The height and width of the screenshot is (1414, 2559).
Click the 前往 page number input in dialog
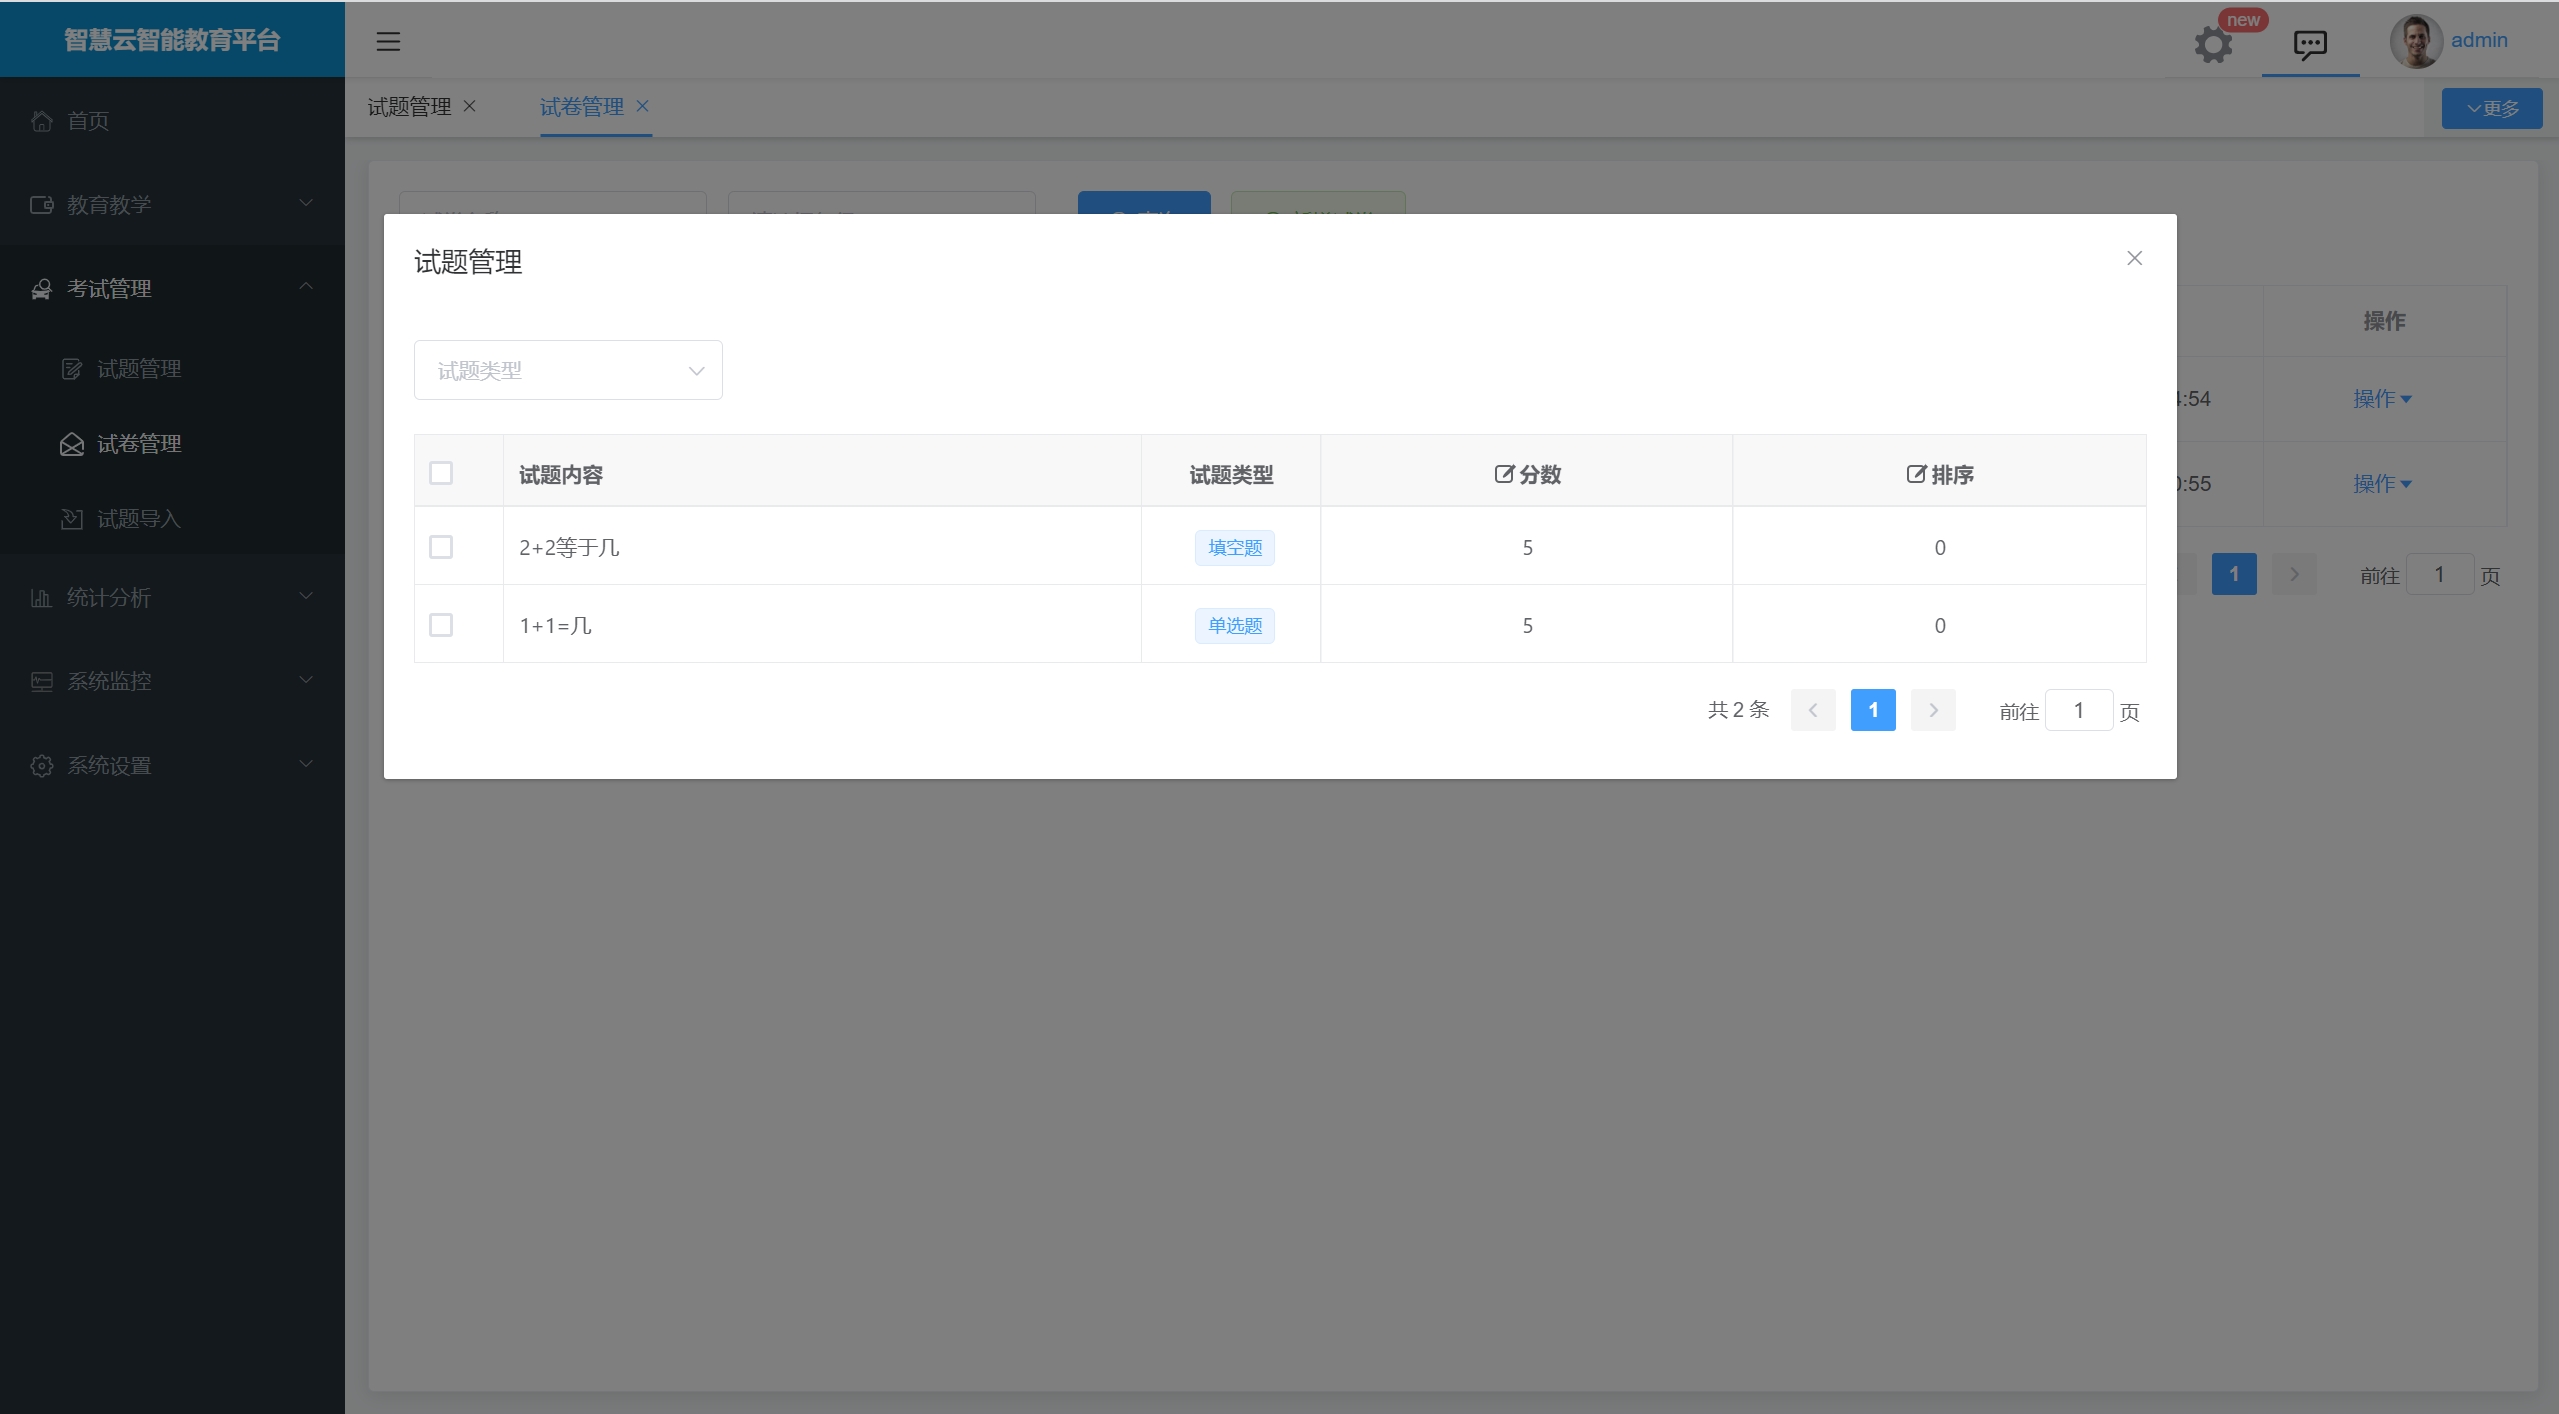[2078, 710]
